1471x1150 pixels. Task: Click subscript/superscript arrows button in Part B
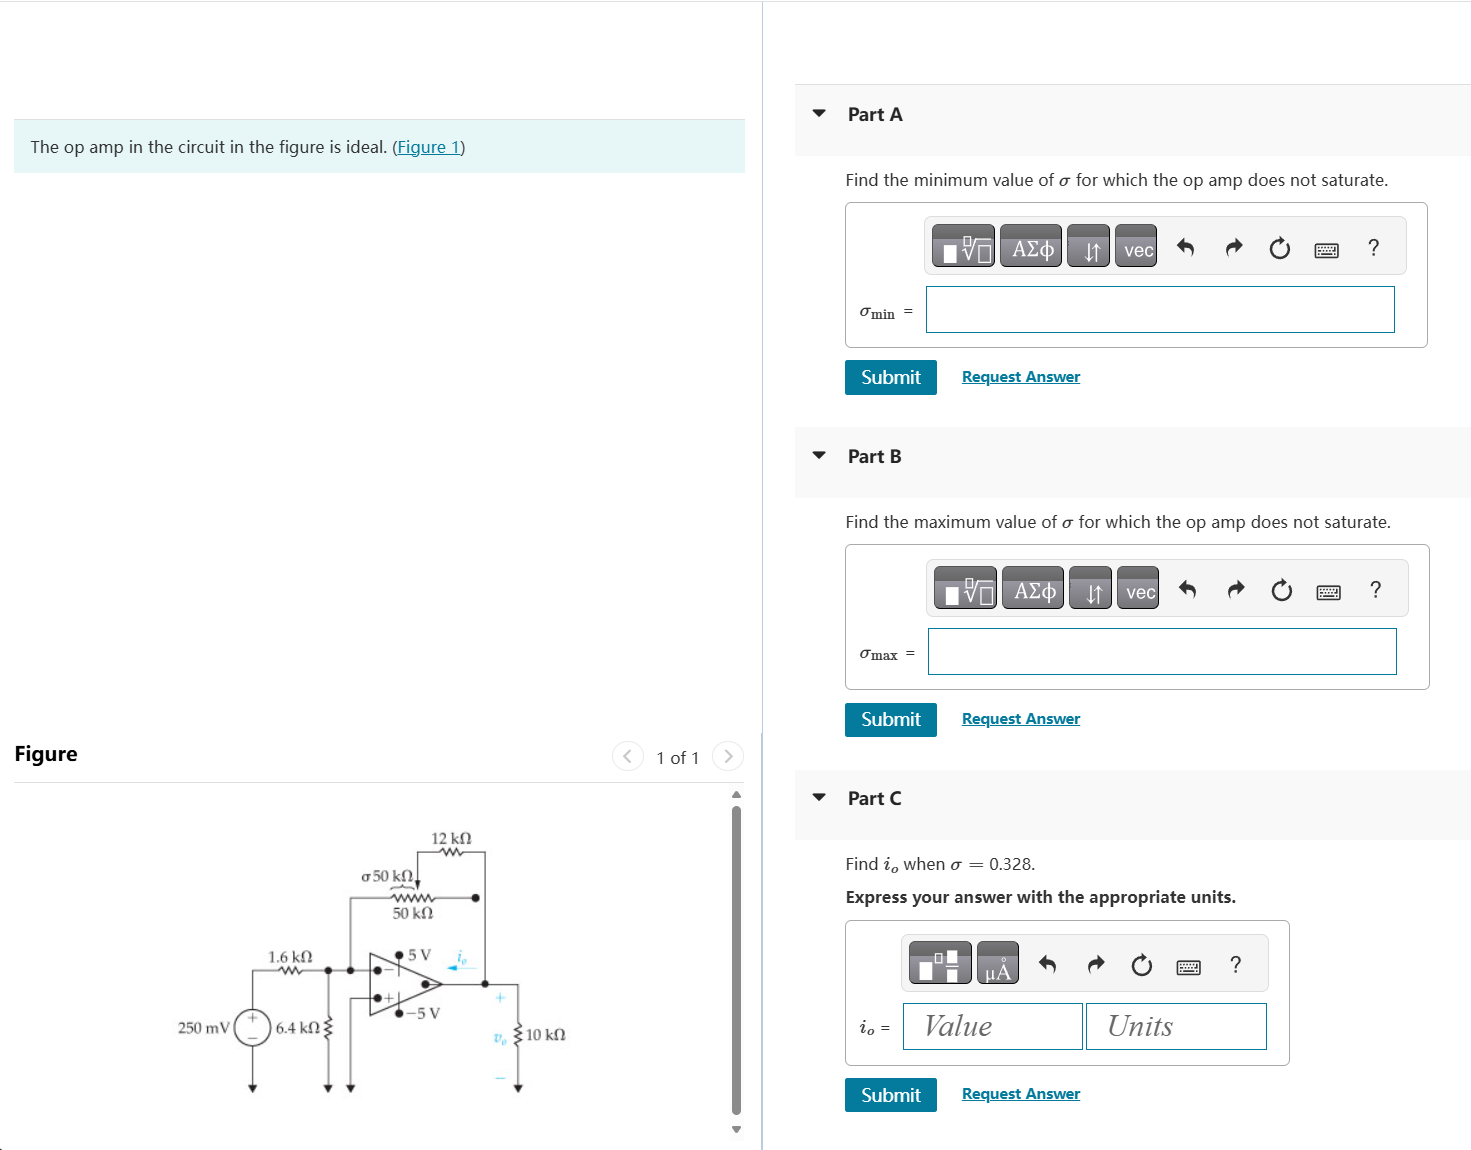point(1090,588)
